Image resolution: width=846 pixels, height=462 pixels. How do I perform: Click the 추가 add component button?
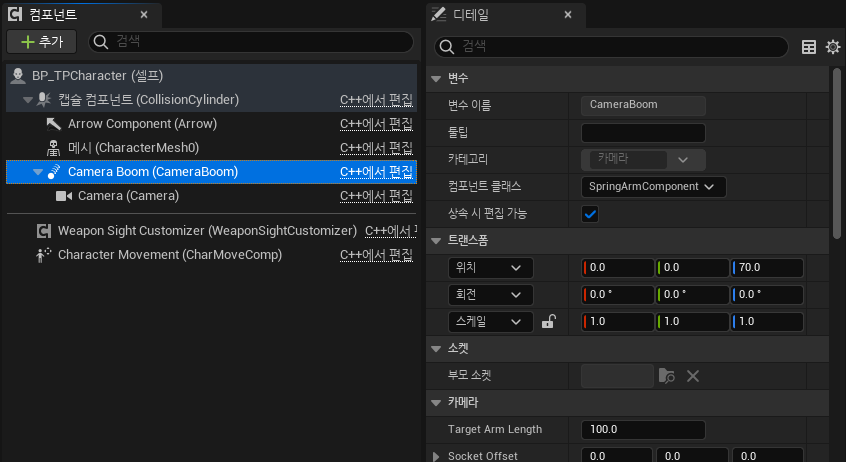(x=41, y=42)
